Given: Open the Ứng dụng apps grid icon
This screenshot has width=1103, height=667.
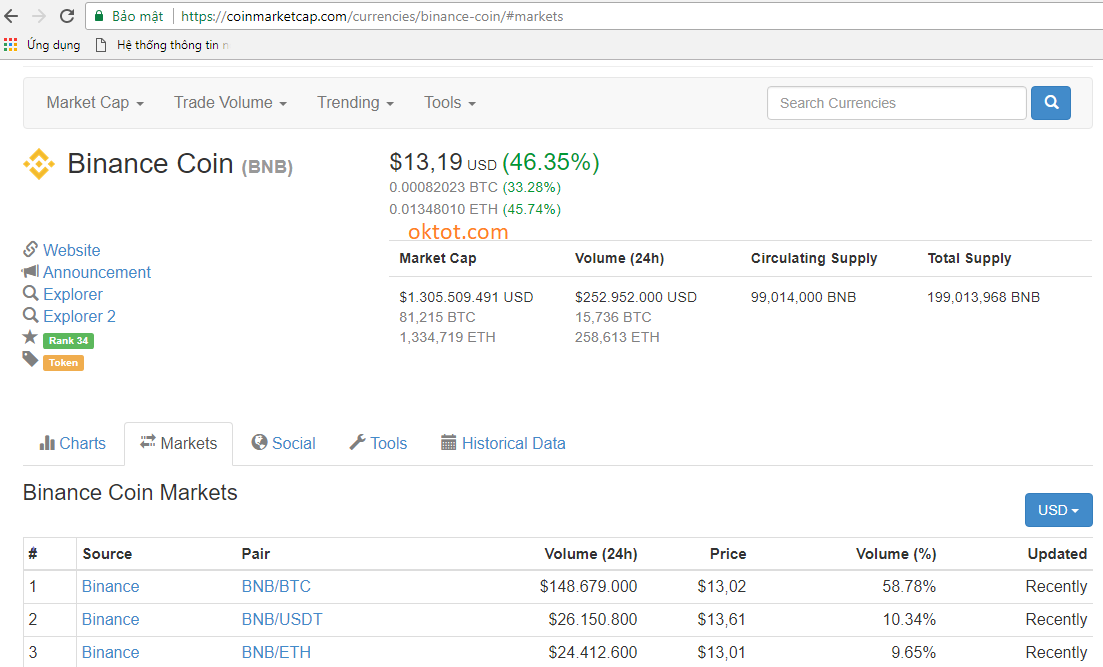Looking at the screenshot, I should [10, 45].
